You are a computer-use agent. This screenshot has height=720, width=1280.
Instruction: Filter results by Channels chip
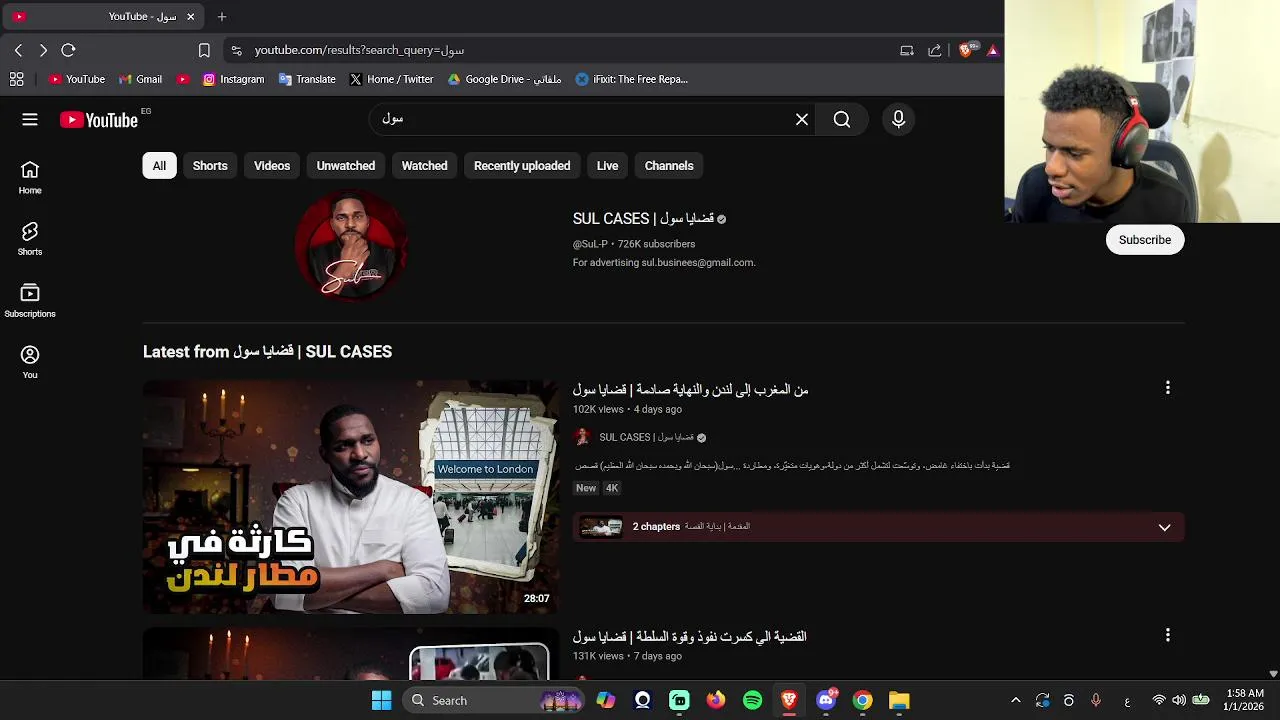click(x=669, y=166)
